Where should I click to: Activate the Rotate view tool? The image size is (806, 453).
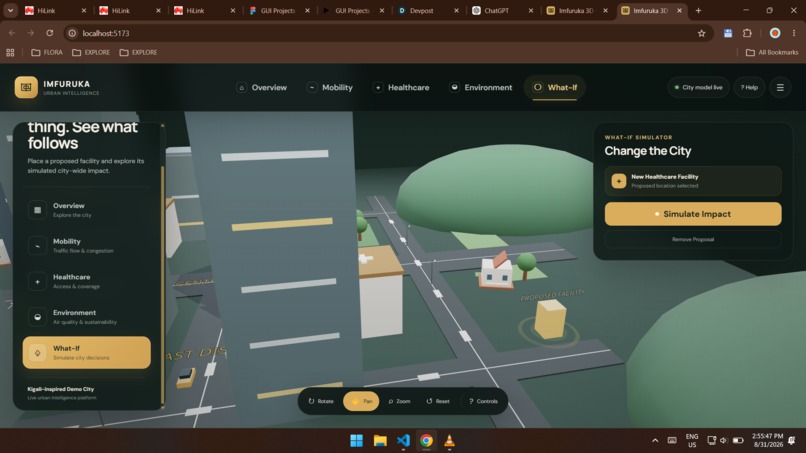click(321, 401)
